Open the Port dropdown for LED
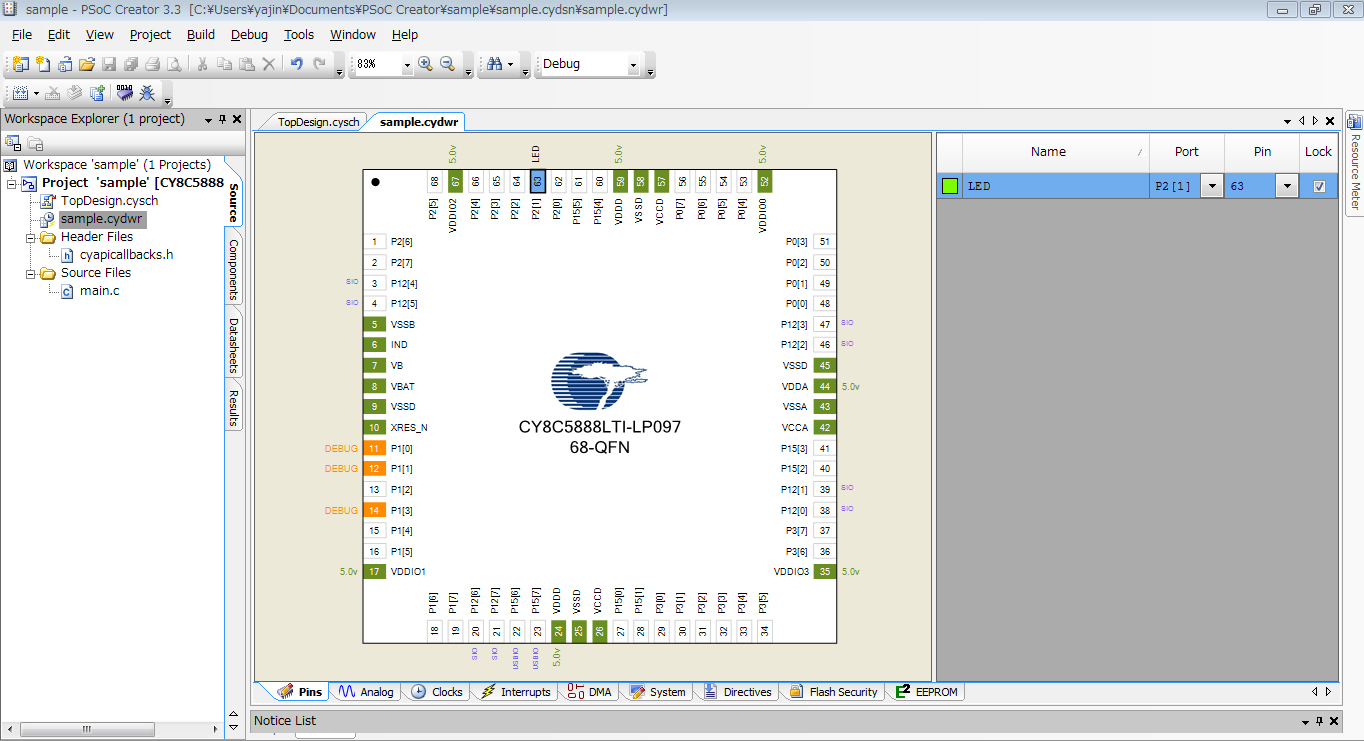 (1211, 186)
